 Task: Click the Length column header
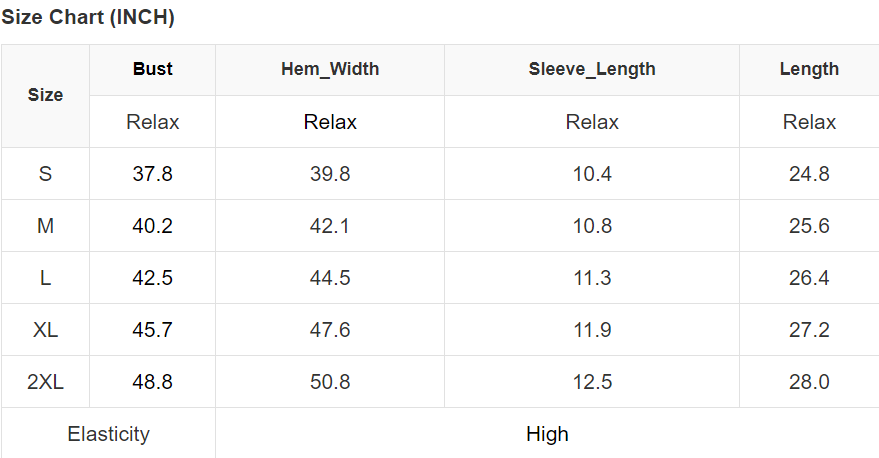click(809, 69)
